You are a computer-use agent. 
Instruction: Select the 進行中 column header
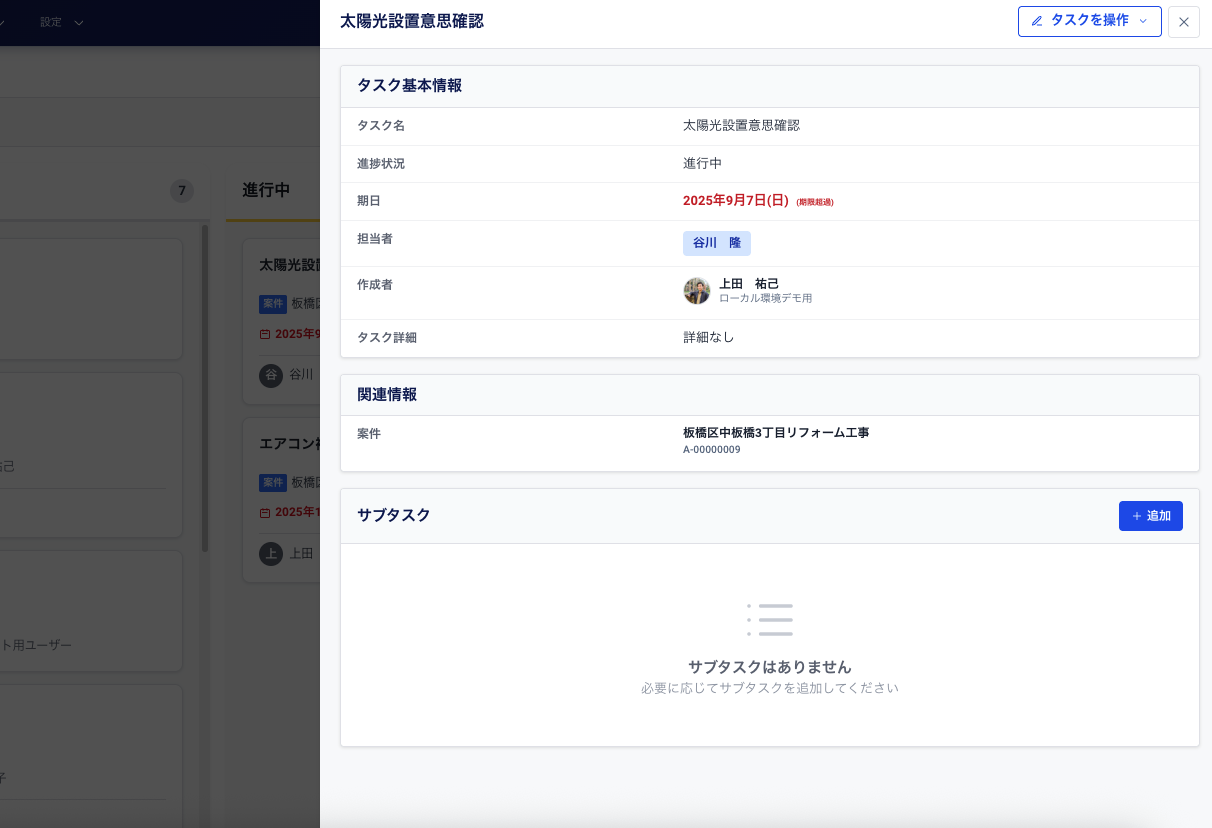pyautogui.click(x=266, y=190)
